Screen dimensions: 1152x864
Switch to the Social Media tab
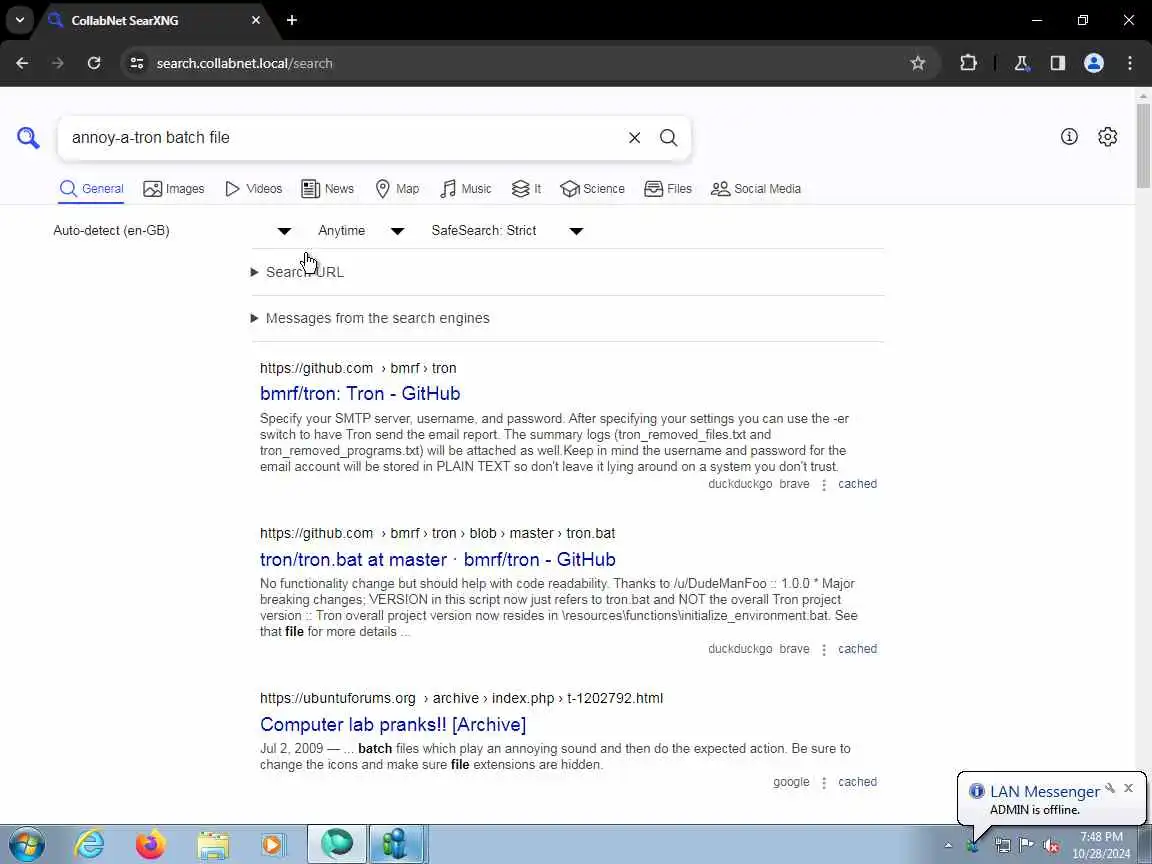click(x=756, y=189)
